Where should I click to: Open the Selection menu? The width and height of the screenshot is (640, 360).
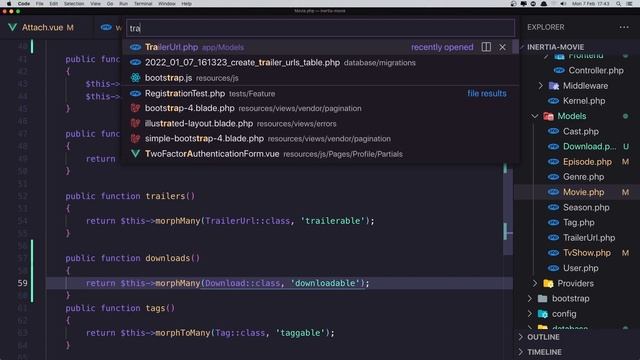tap(74, 4)
